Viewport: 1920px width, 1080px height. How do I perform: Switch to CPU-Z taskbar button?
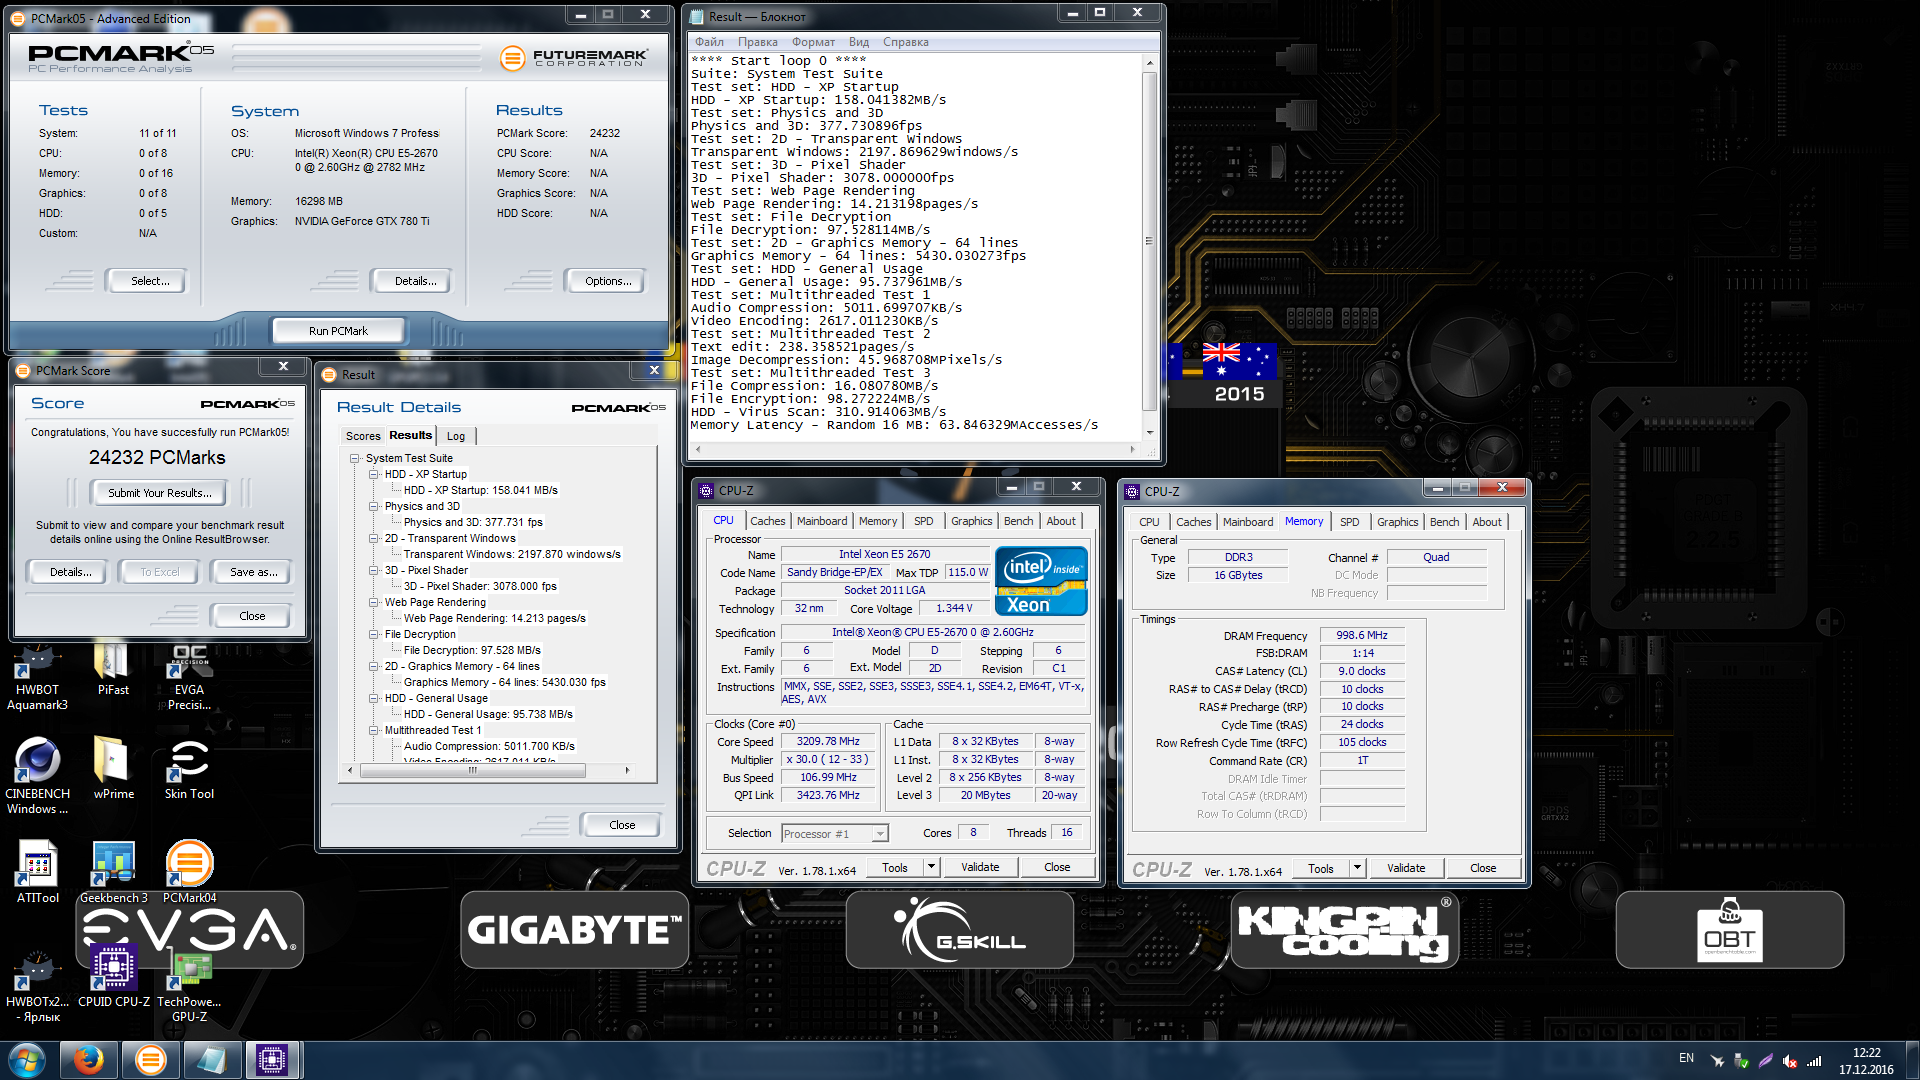click(272, 1060)
